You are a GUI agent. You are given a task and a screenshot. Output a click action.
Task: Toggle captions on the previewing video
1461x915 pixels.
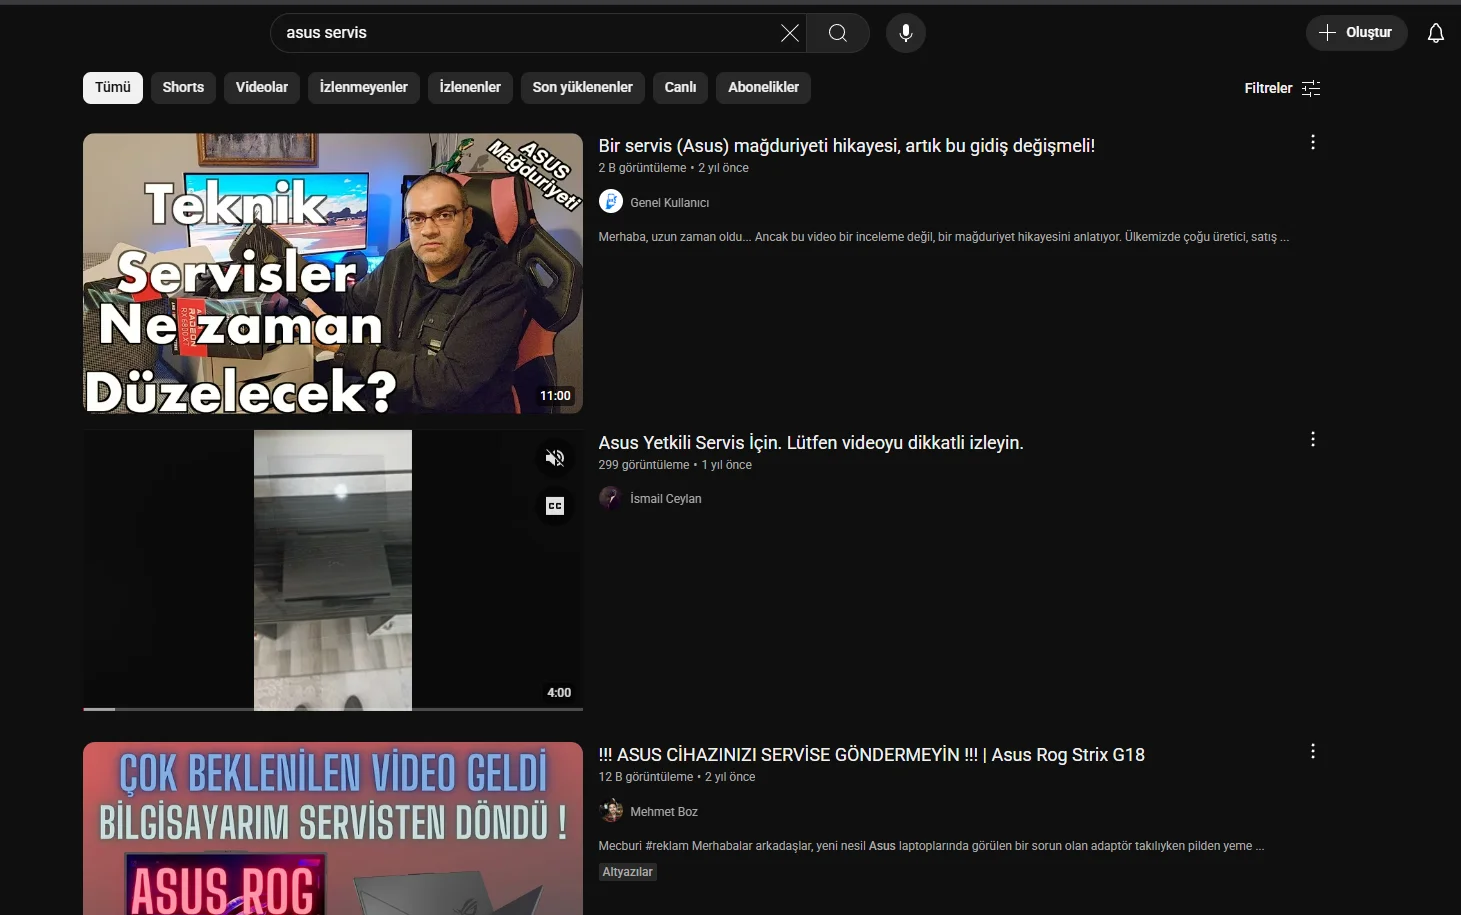[555, 506]
